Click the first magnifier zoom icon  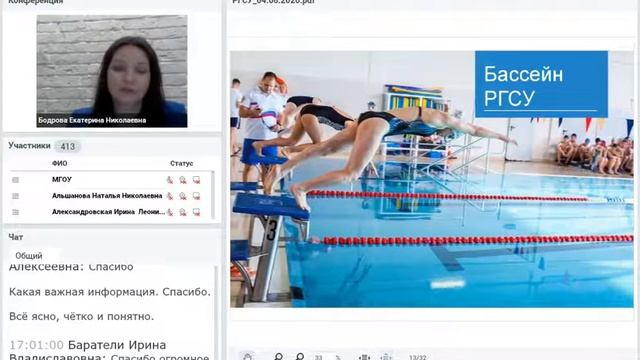[279, 357]
